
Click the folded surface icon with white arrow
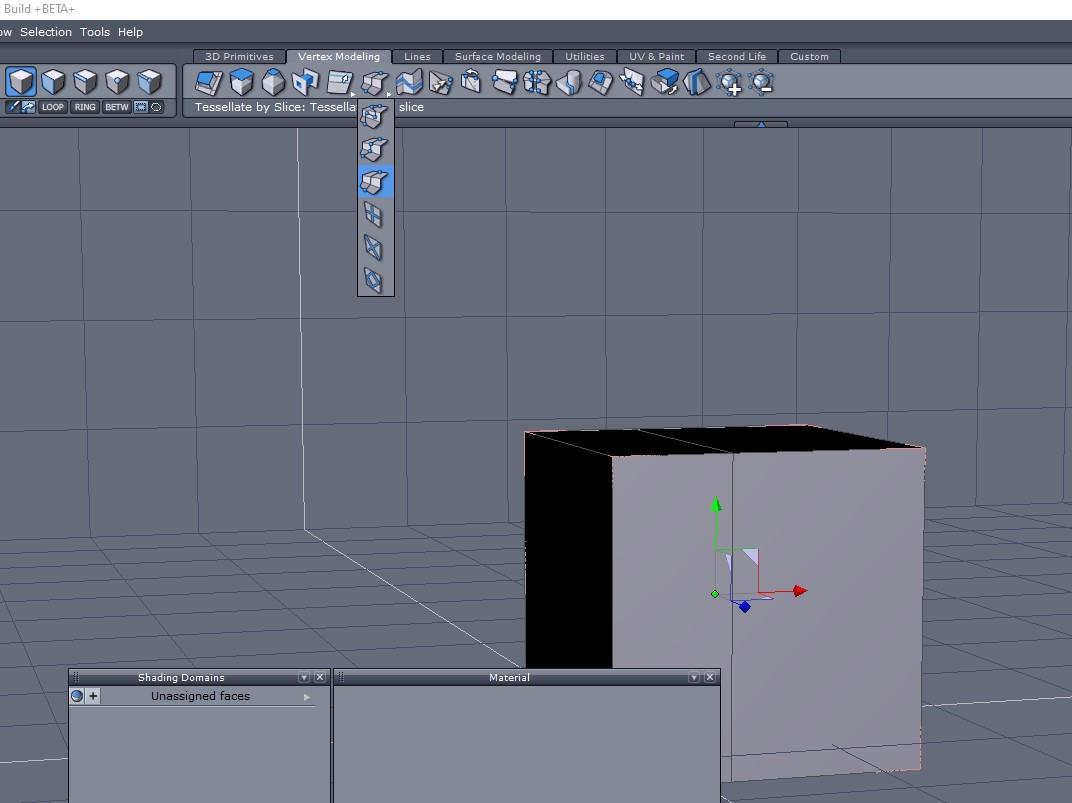339,82
